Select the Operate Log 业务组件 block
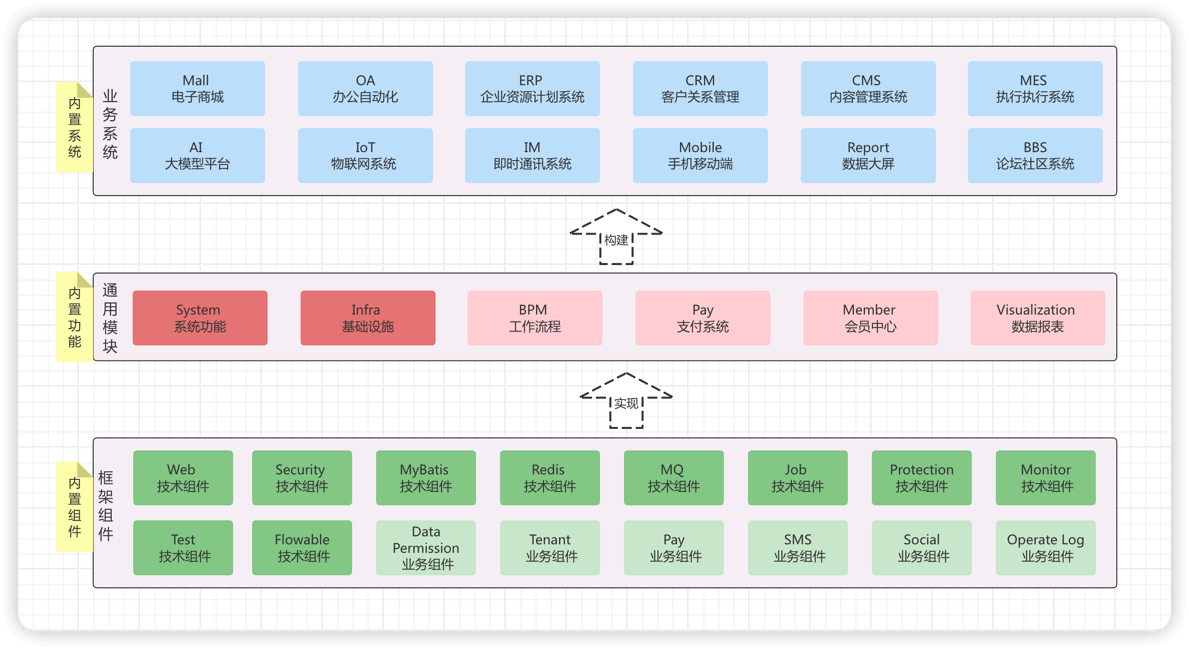 [x=1045, y=548]
